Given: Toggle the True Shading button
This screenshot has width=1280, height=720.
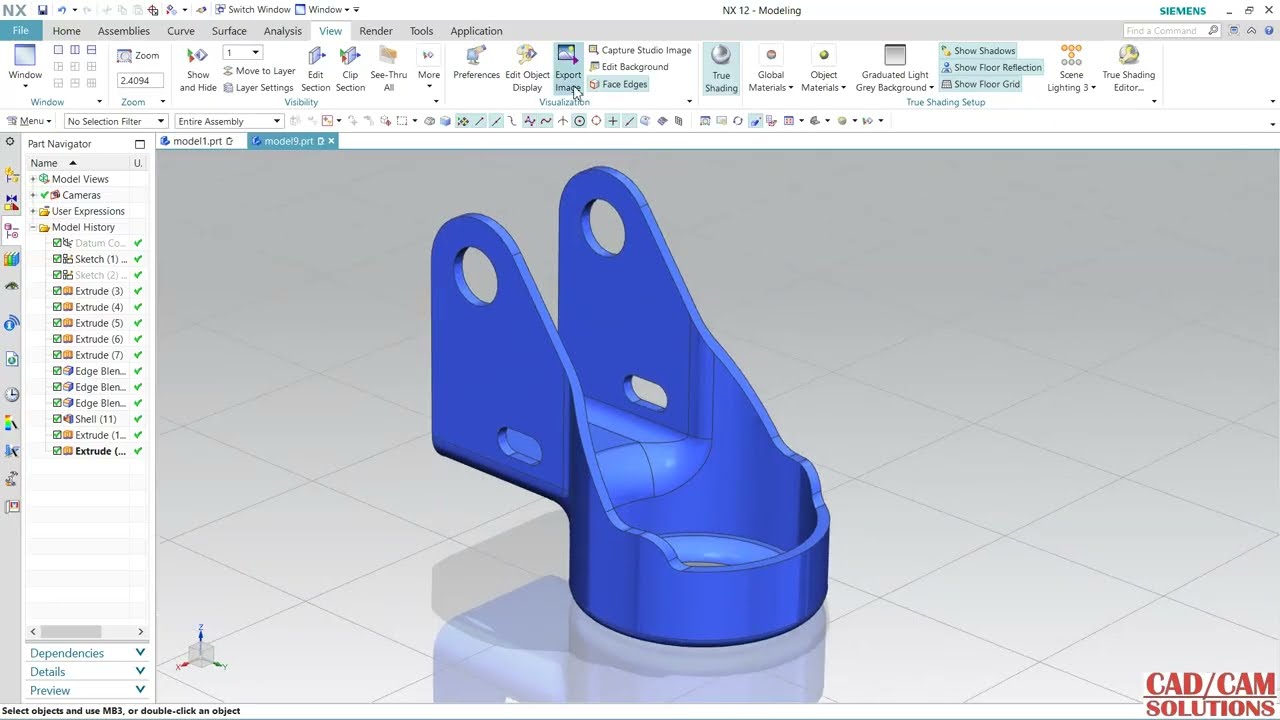Looking at the screenshot, I should (x=720, y=69).
